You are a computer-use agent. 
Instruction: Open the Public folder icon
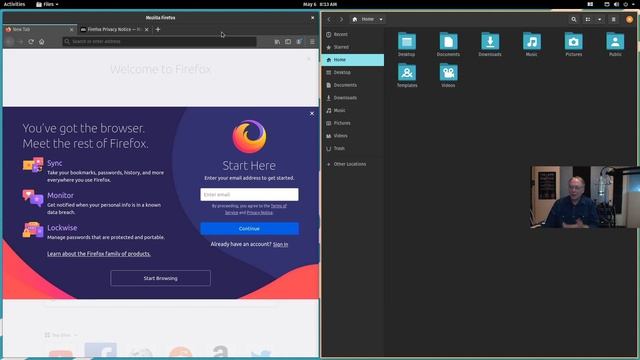615,41
